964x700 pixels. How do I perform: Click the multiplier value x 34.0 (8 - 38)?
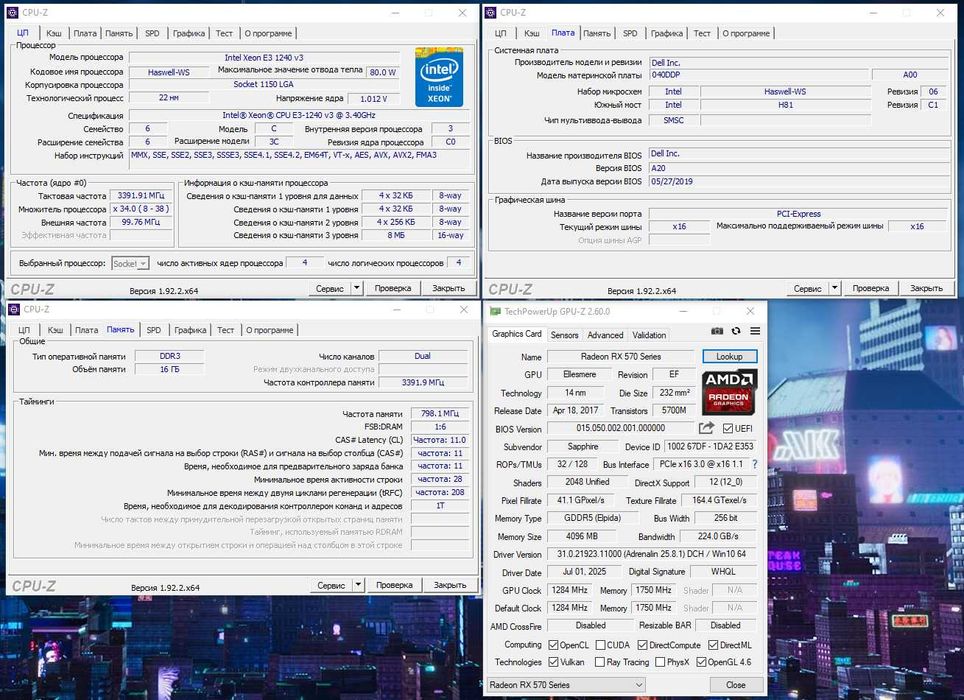point(141,208)
